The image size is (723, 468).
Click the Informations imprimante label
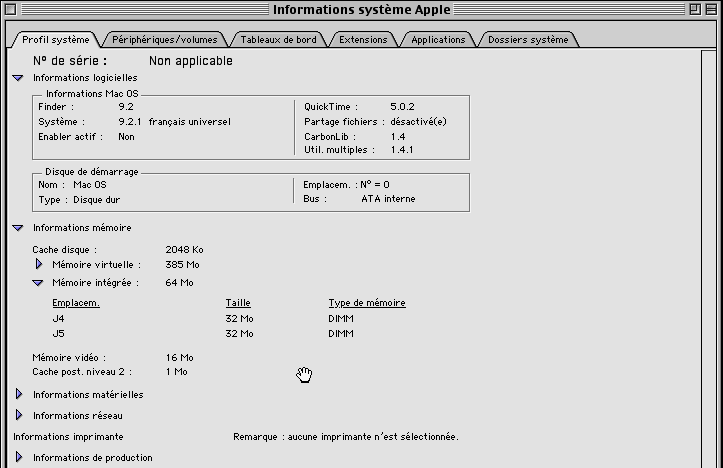pyautogui.click(x=68, y=437)
